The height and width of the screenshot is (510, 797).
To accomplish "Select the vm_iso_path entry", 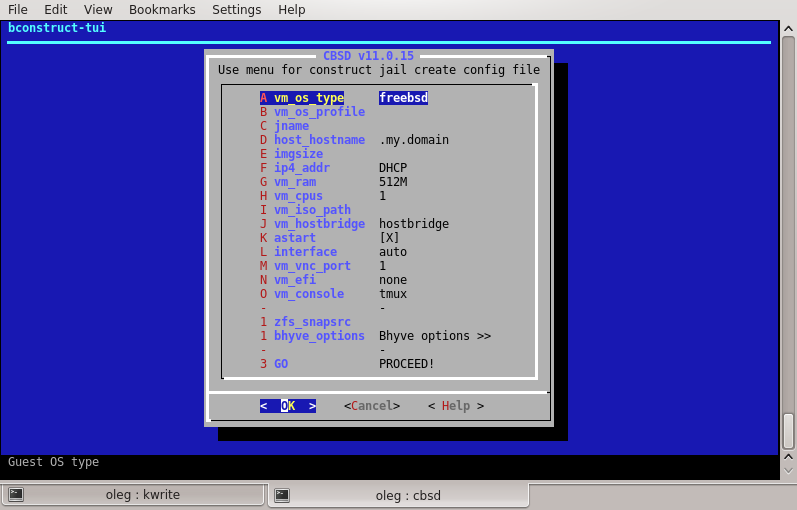I will coord(305,209).
